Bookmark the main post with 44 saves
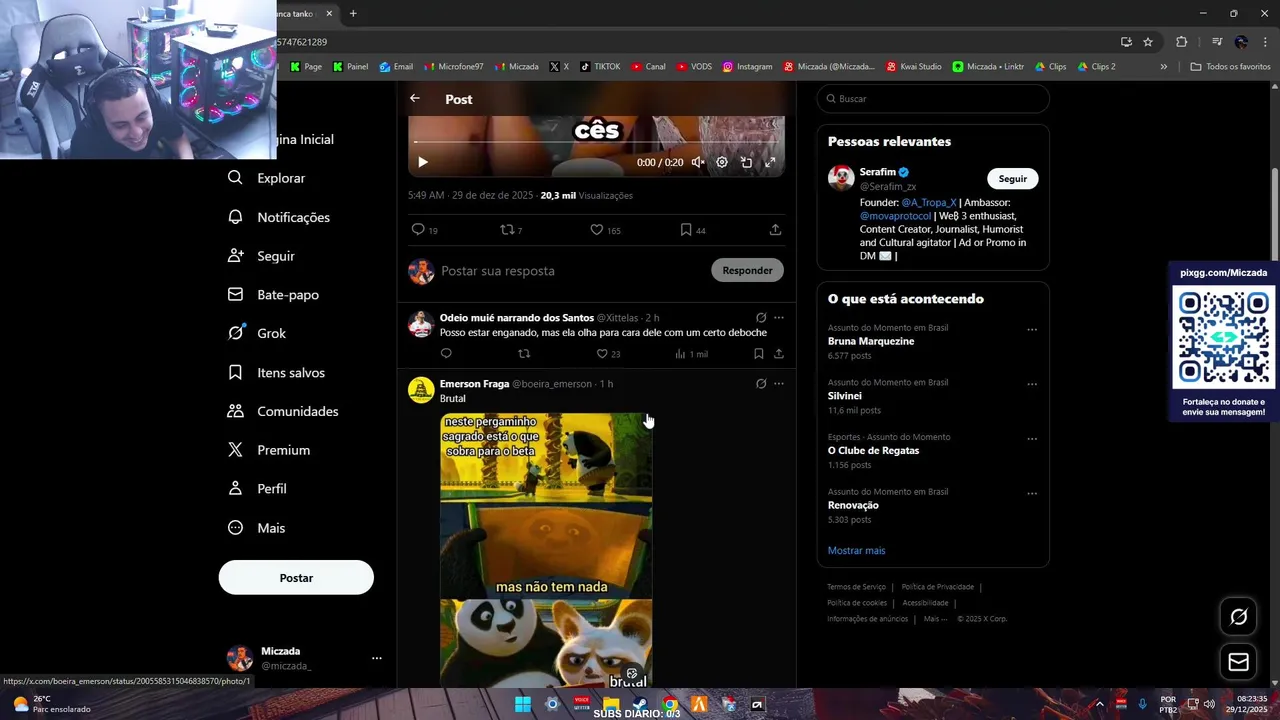The height and width of the screenshot is (720, 1280). (x=692, y=230)
